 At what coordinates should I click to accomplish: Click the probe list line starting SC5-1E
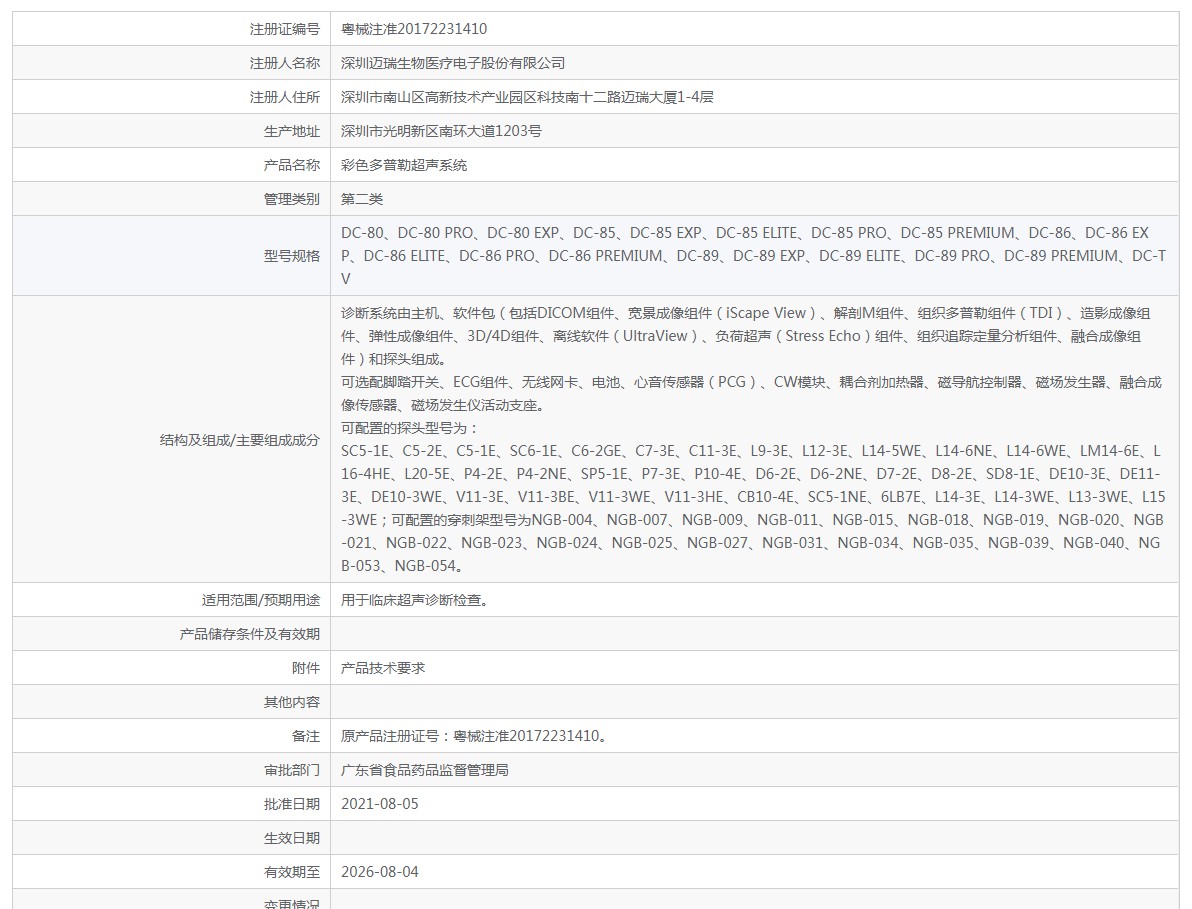(750, 451)
